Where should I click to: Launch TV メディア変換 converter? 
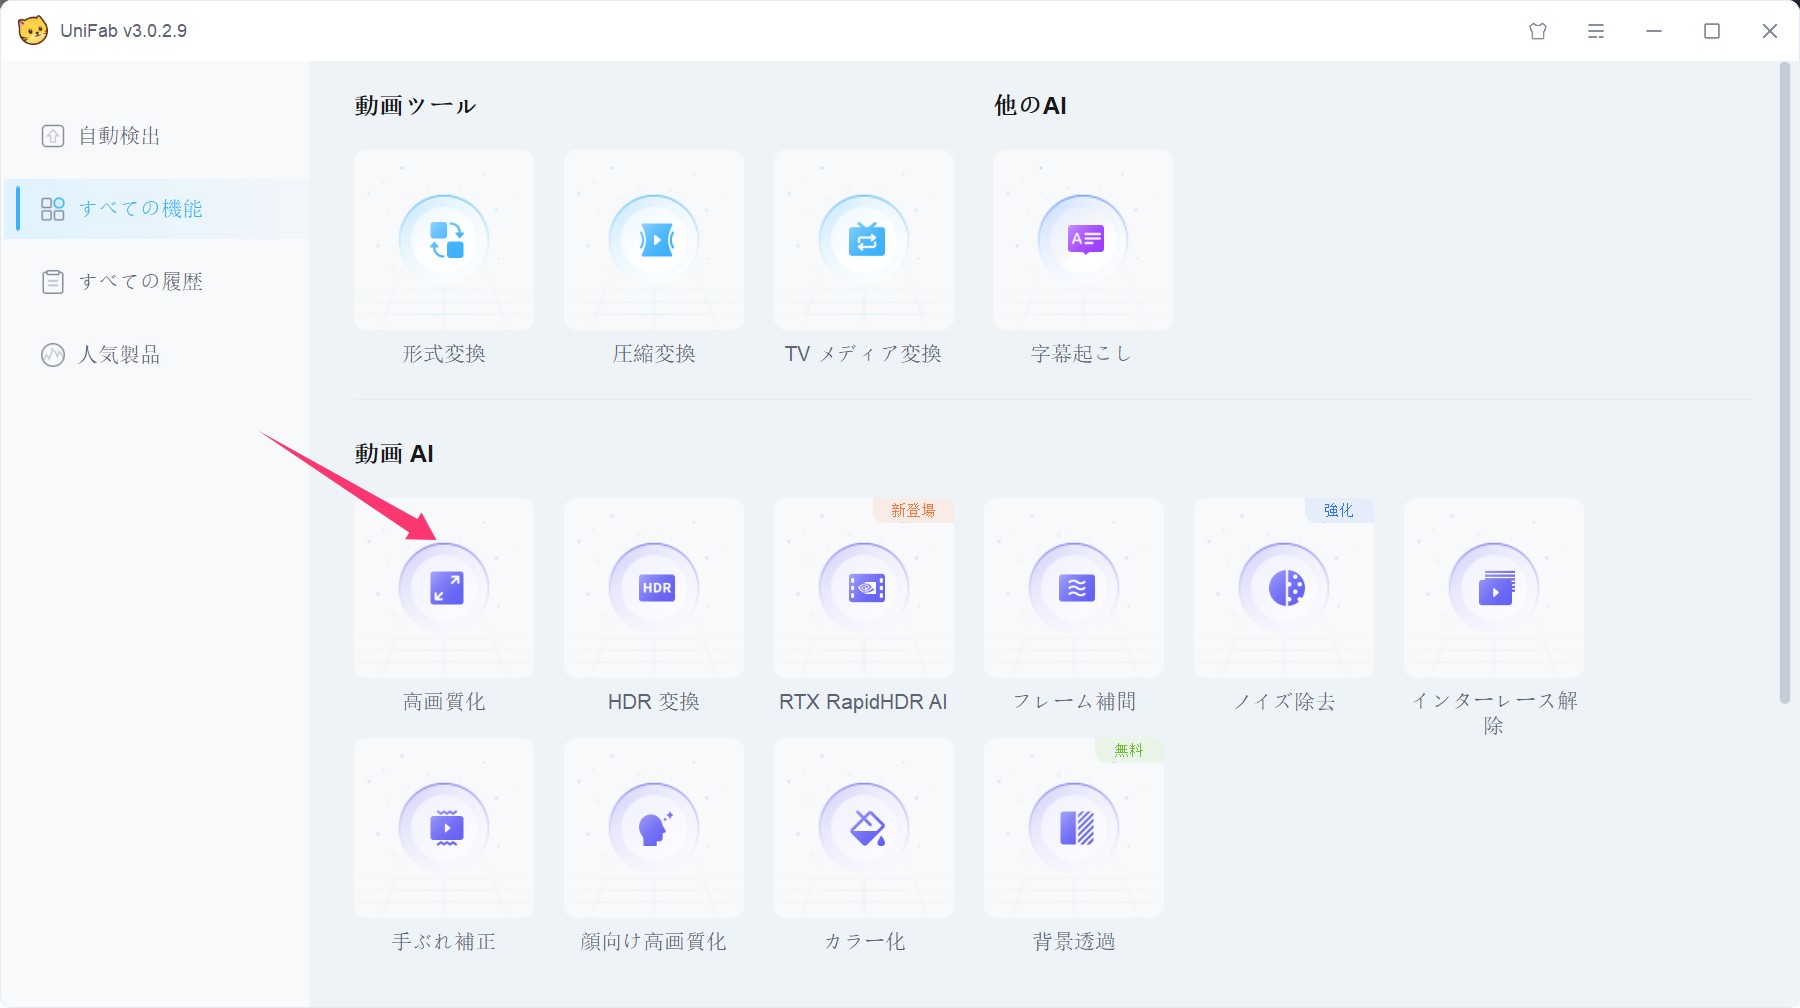pos(863,240)
